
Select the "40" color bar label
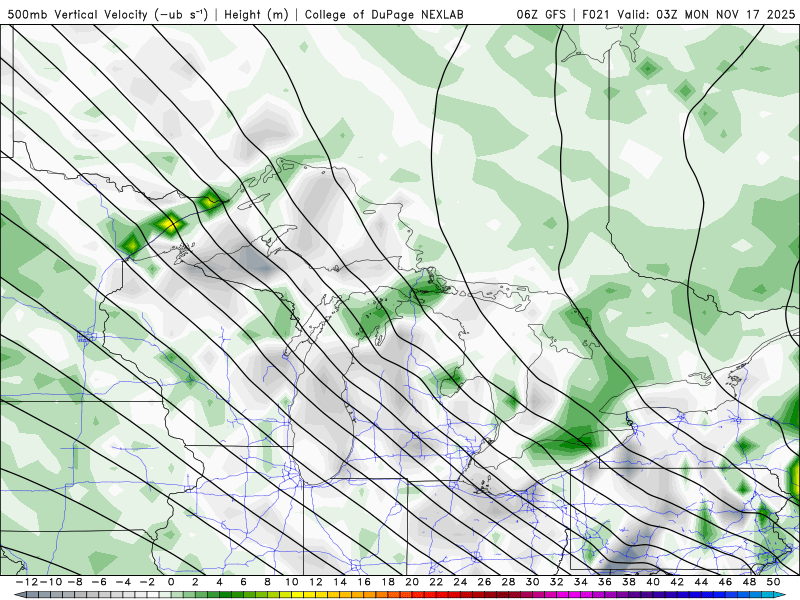(x=654, y=582)
